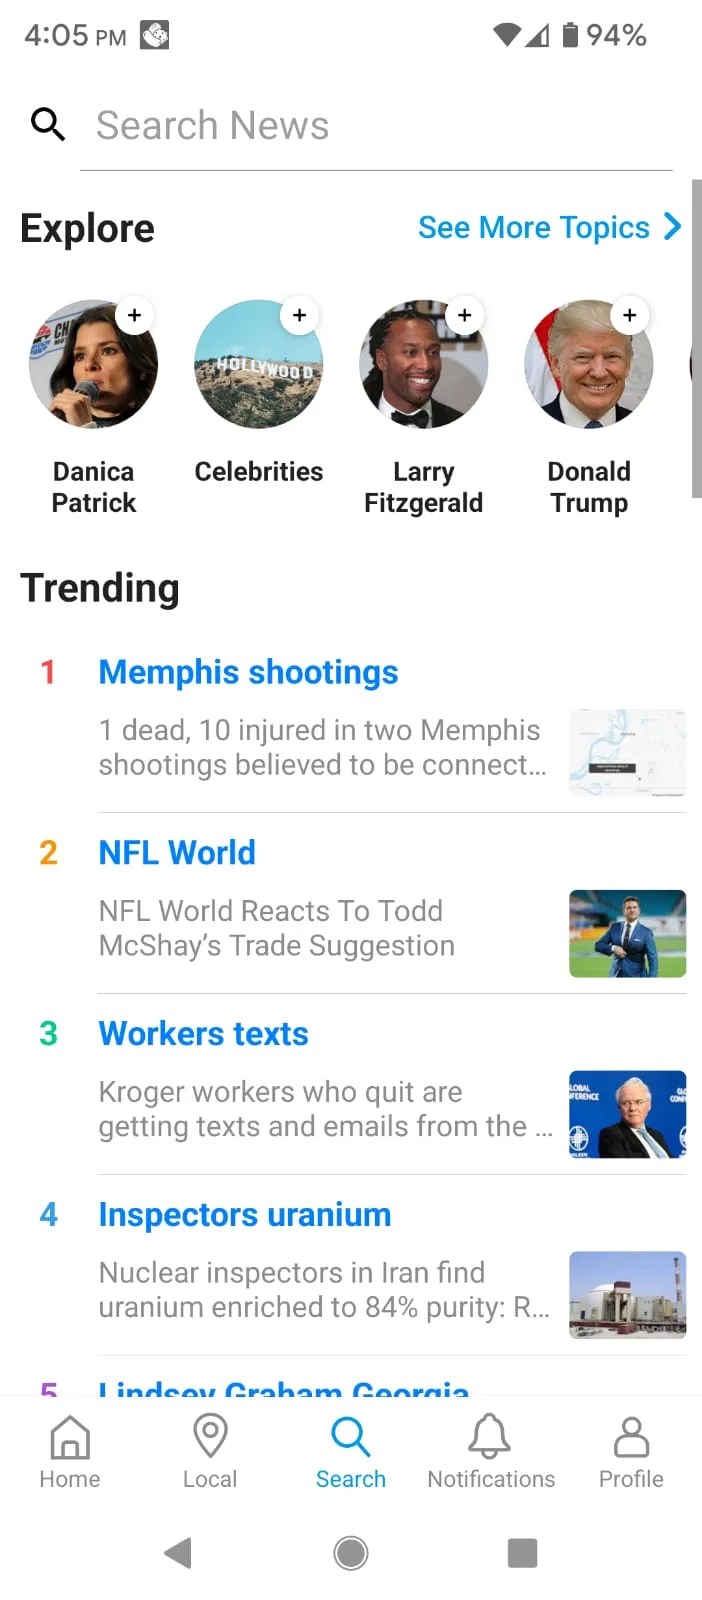Toggle following Donald Trump topic
The height and width of the screenshot is (1600, 702).
630,315
